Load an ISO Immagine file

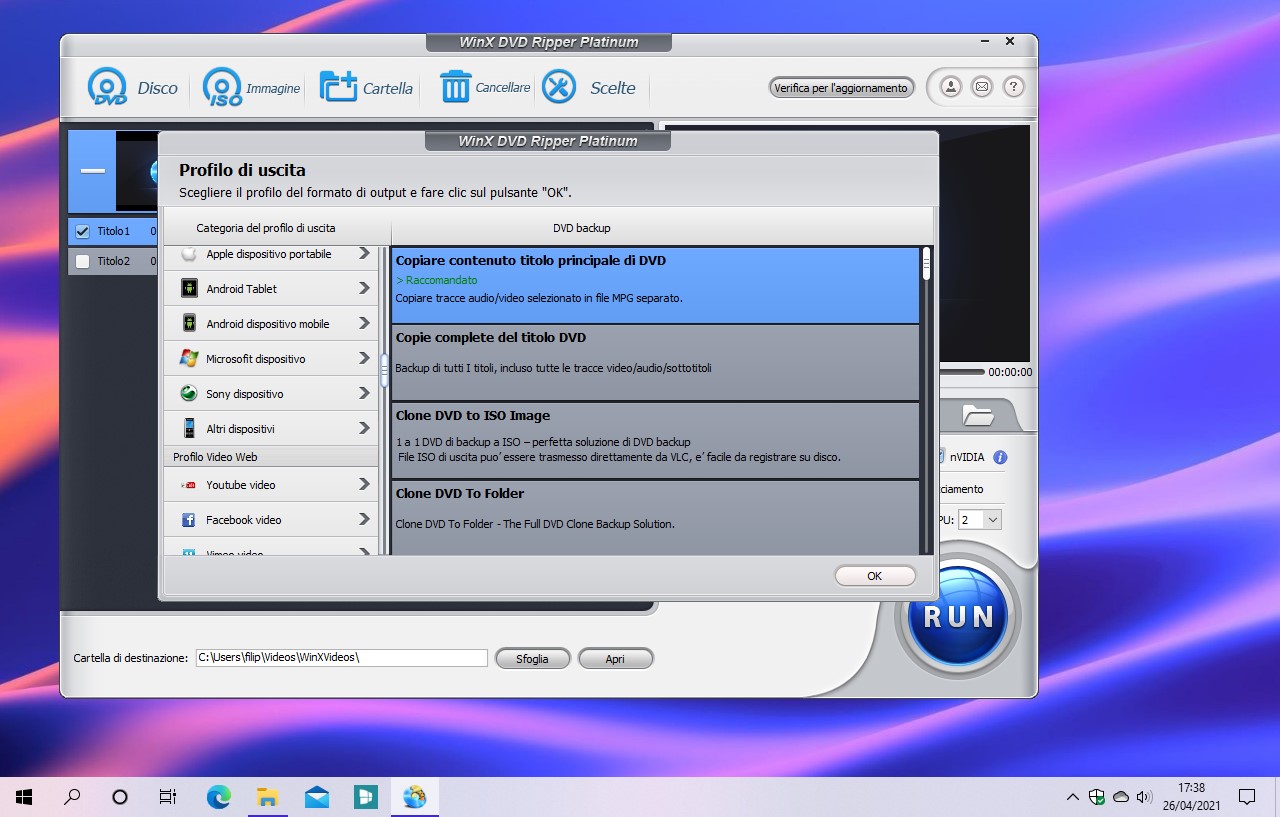tap(251, 88)
